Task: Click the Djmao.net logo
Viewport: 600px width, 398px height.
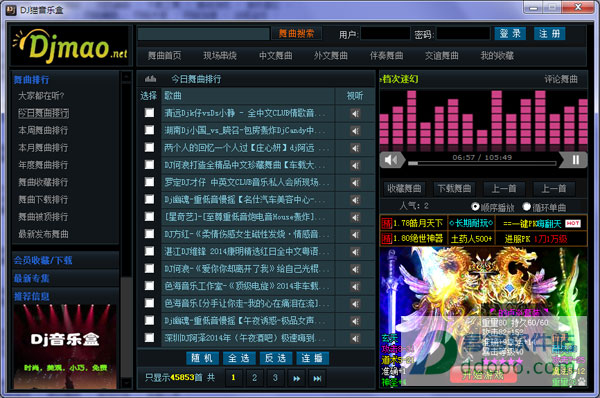Action: pos(71,47)
